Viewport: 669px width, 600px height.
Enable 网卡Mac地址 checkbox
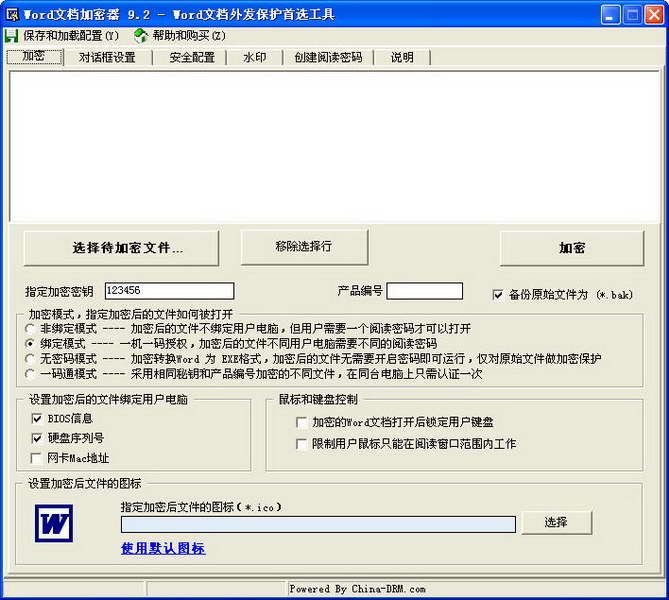click(x=37, y=458)
